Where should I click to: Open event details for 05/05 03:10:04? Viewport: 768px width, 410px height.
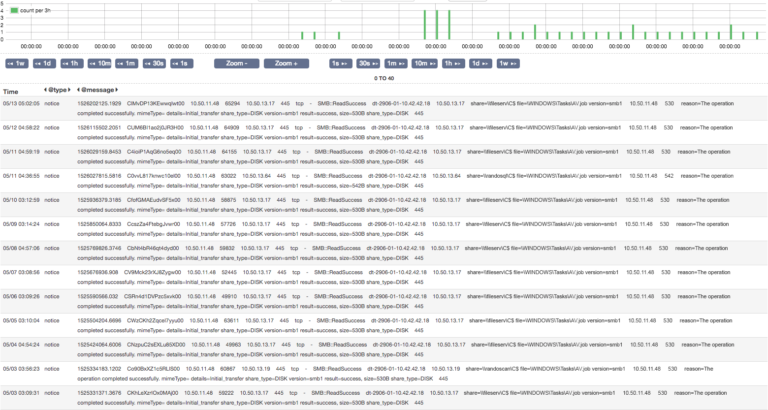coord(20,320)
